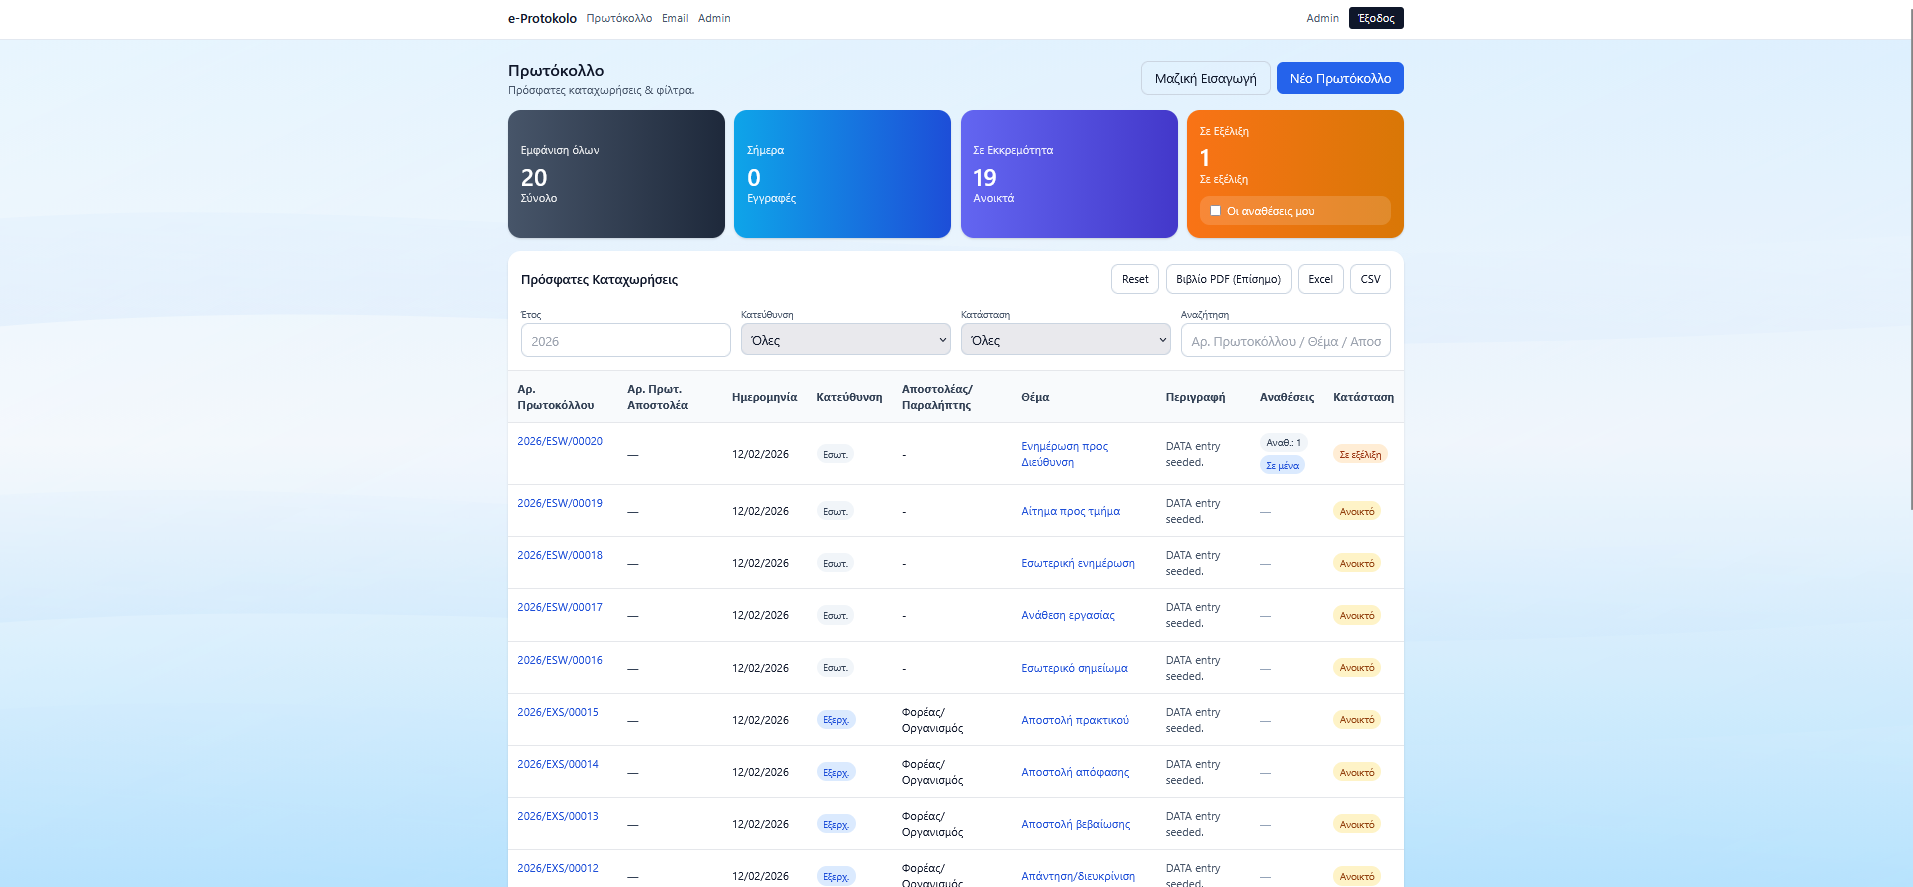The width and height of the screenshot is (1913, 887).
Task: Select the 'Εμφάνιση όλων' summary card
Action: [x=616, y=174]
